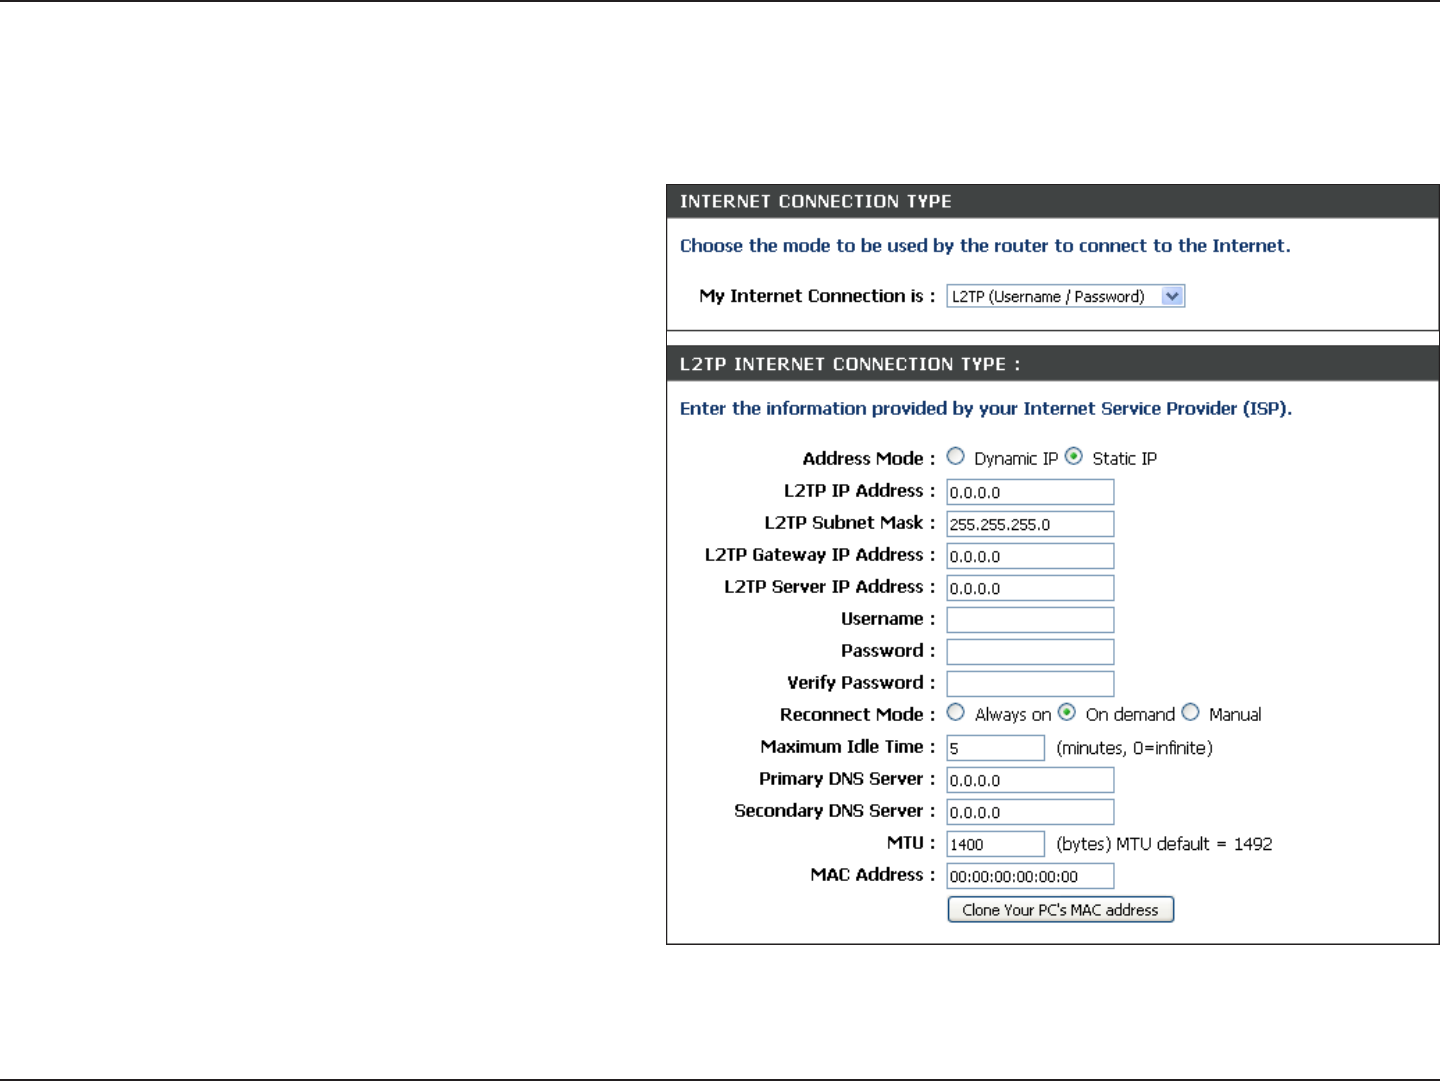Viewport: 1440px width, 1081px height.
Task: Select Static IP address mode
Action: pos(1074,457)
